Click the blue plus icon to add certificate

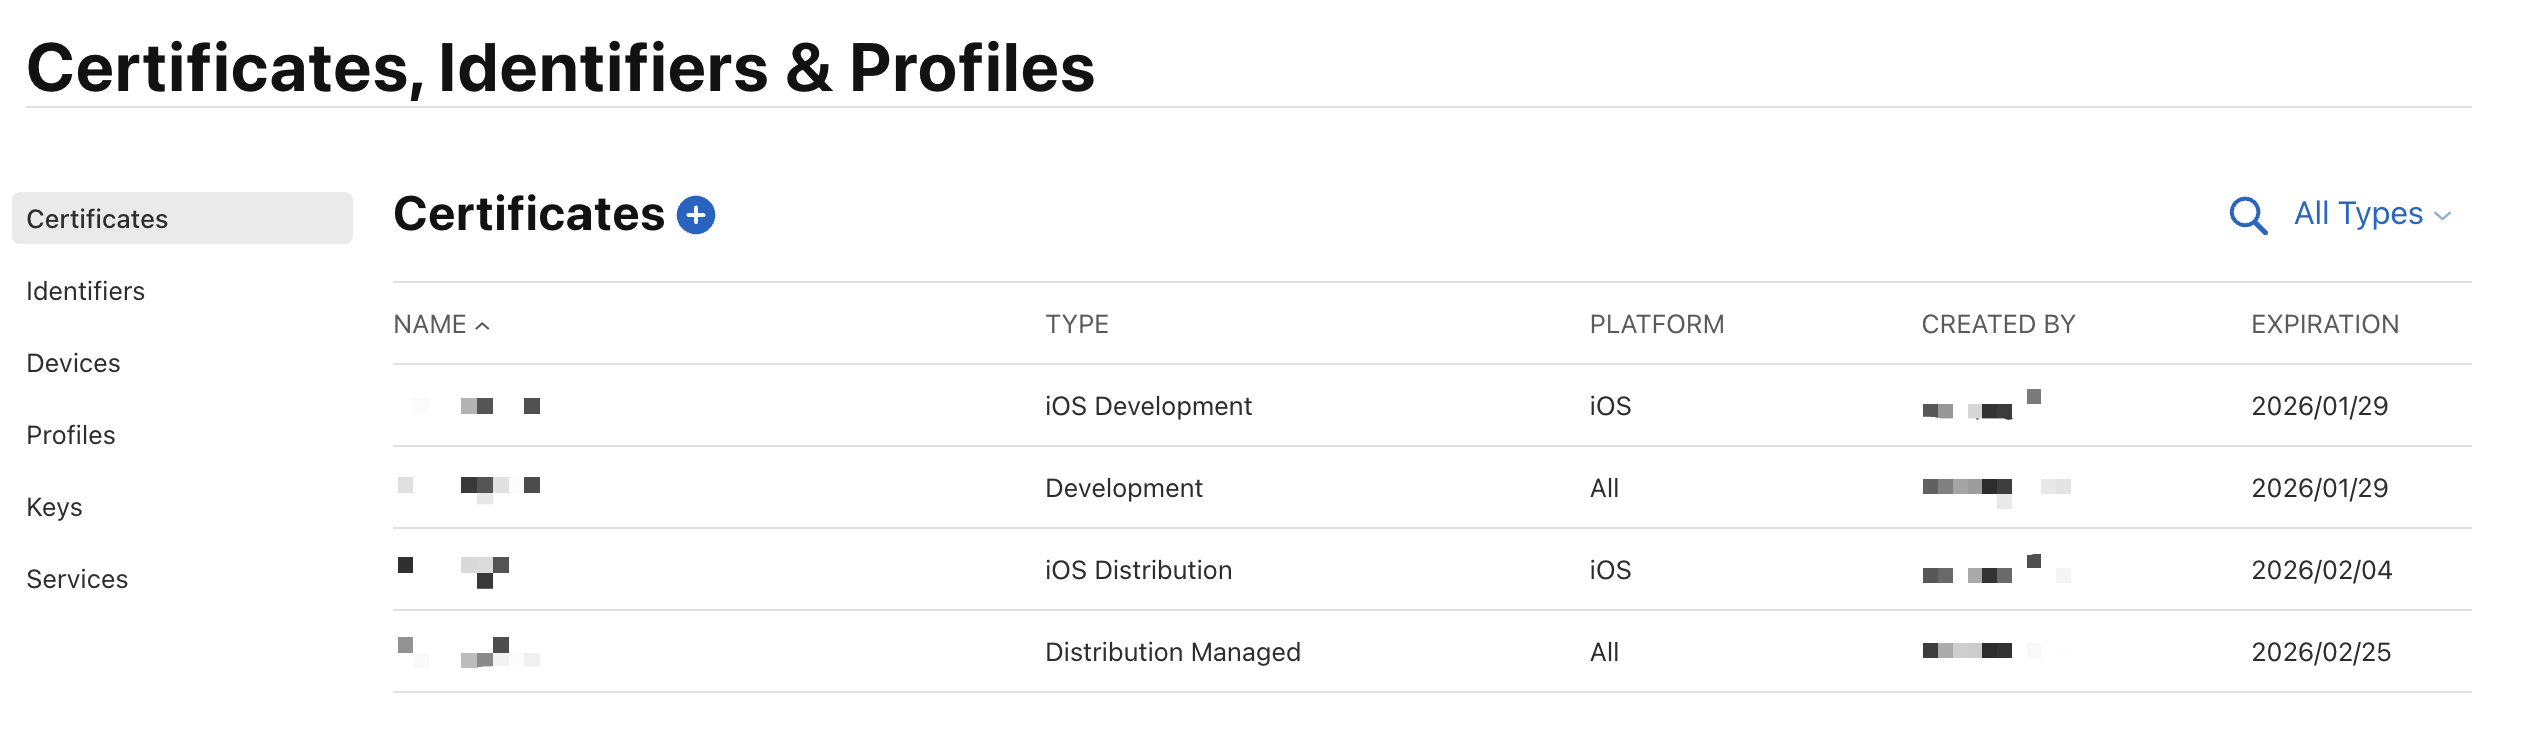tap(695, 215)
